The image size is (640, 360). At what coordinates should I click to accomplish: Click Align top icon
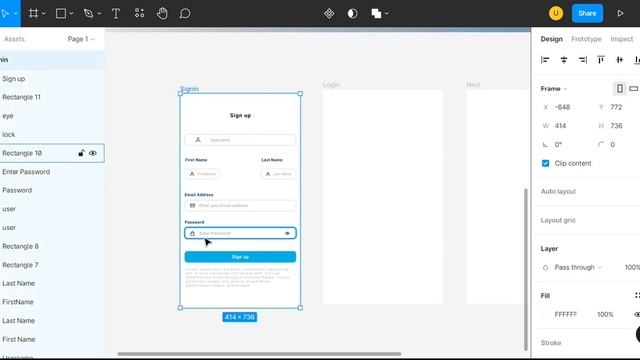[601, 60]
